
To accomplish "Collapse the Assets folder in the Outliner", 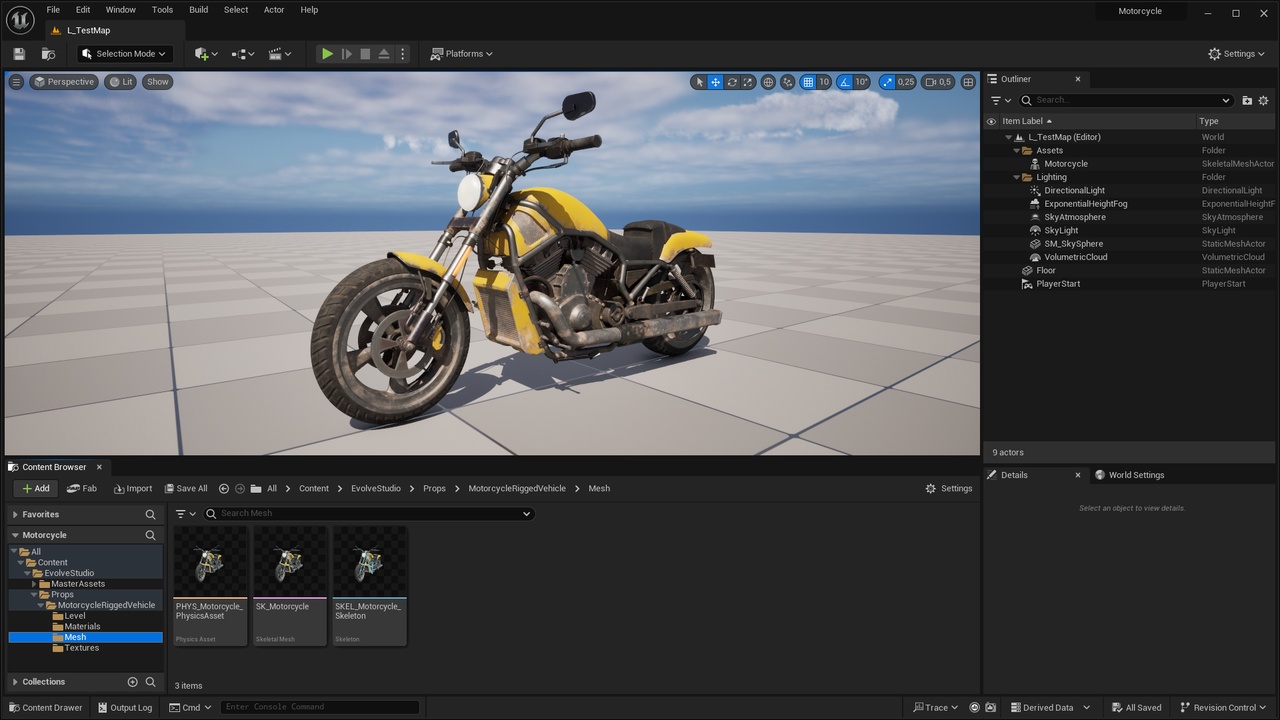I will pos(1017,151).
